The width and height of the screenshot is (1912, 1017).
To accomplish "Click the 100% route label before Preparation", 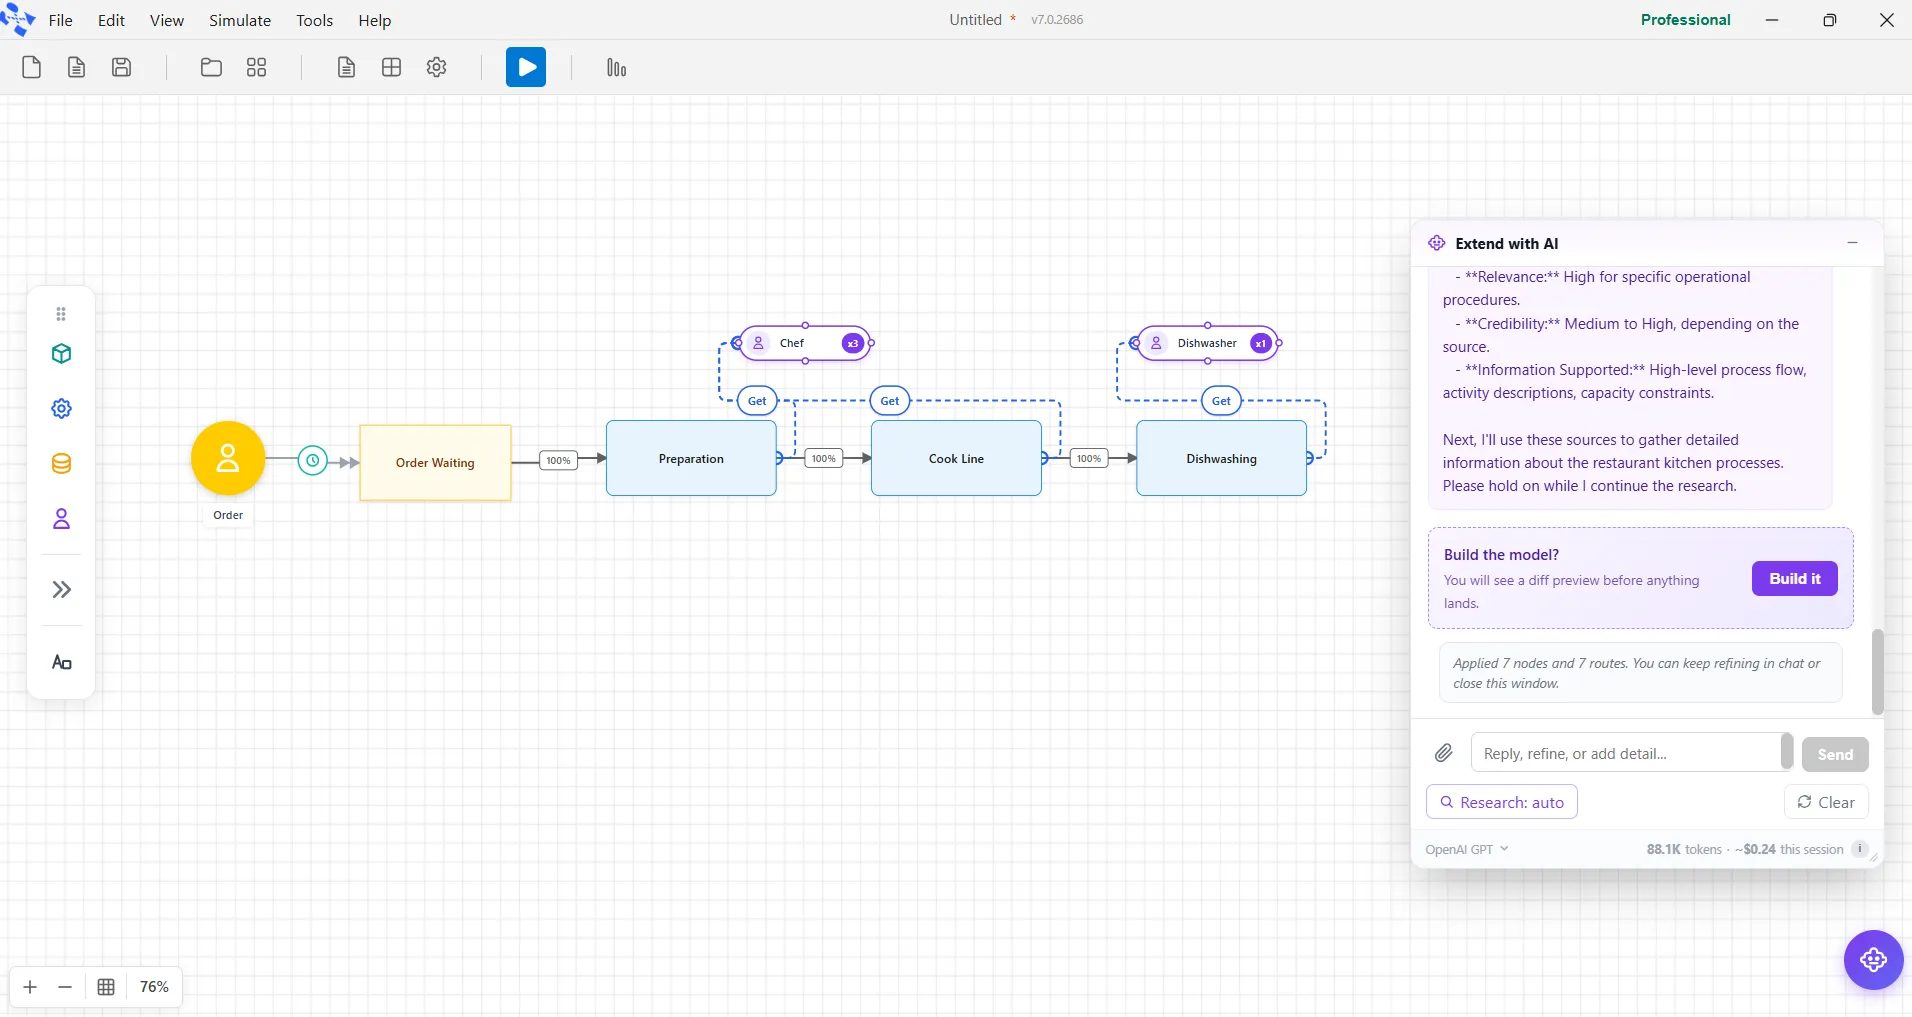I will pyautogui.click(x=558, y=460).
